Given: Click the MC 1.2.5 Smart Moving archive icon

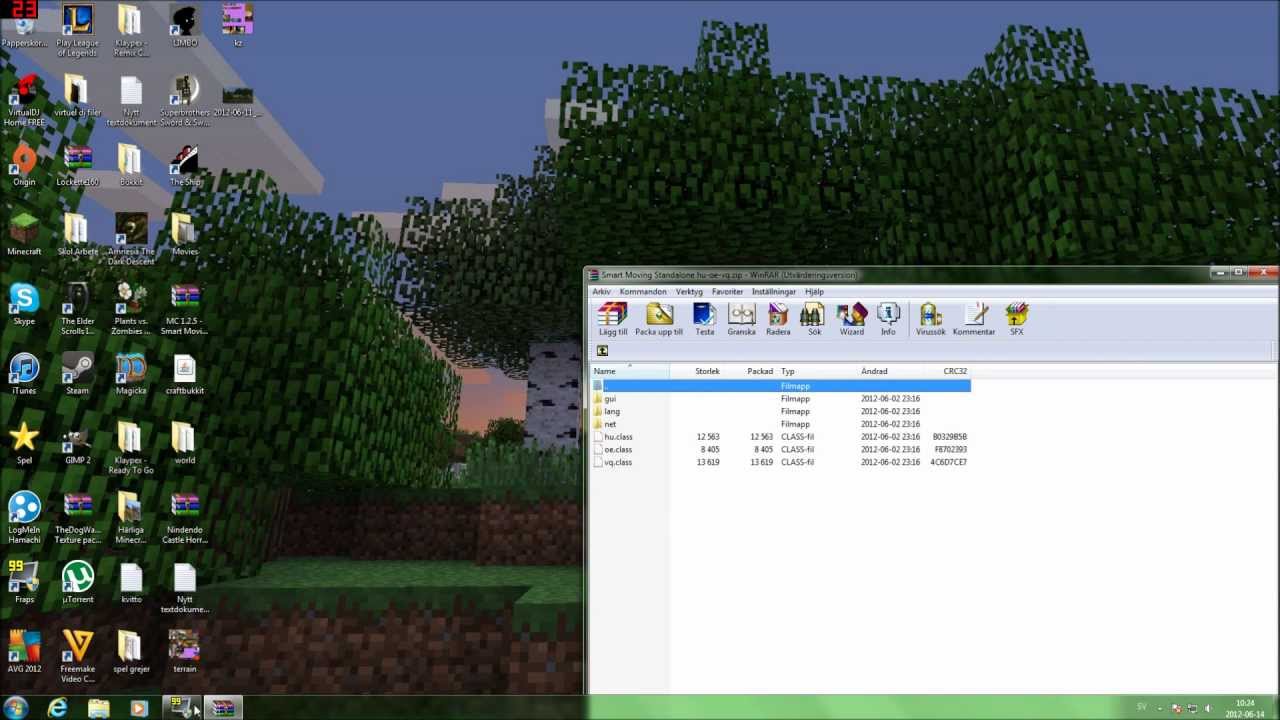Looking at the screenshot, I should click(x=185, y=309).
